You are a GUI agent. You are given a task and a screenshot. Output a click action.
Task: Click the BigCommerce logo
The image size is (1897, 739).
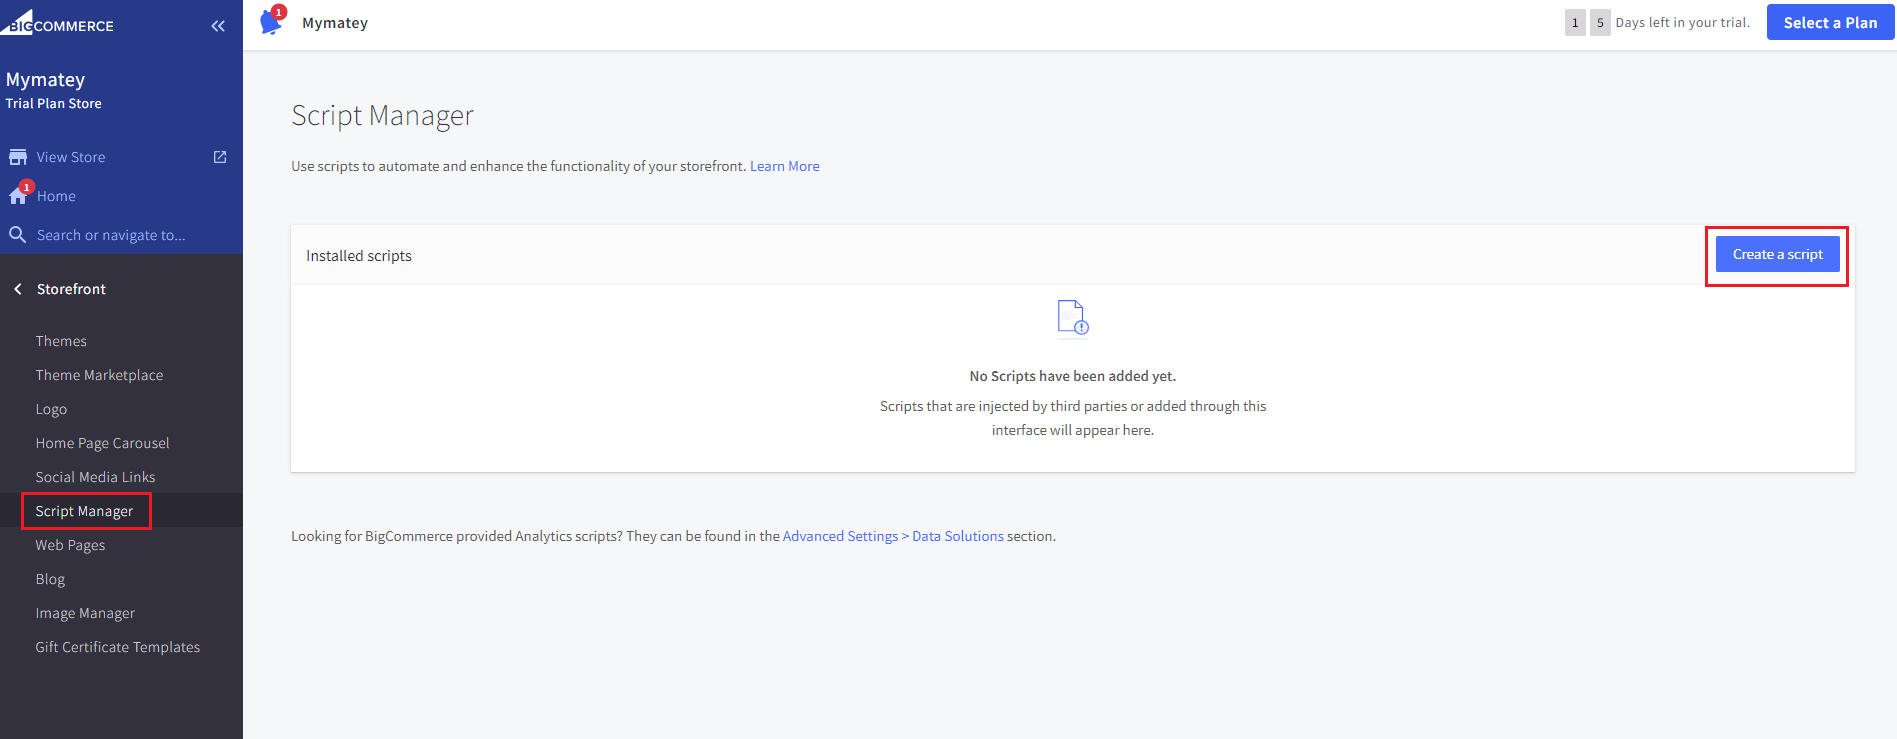point(57,23)
